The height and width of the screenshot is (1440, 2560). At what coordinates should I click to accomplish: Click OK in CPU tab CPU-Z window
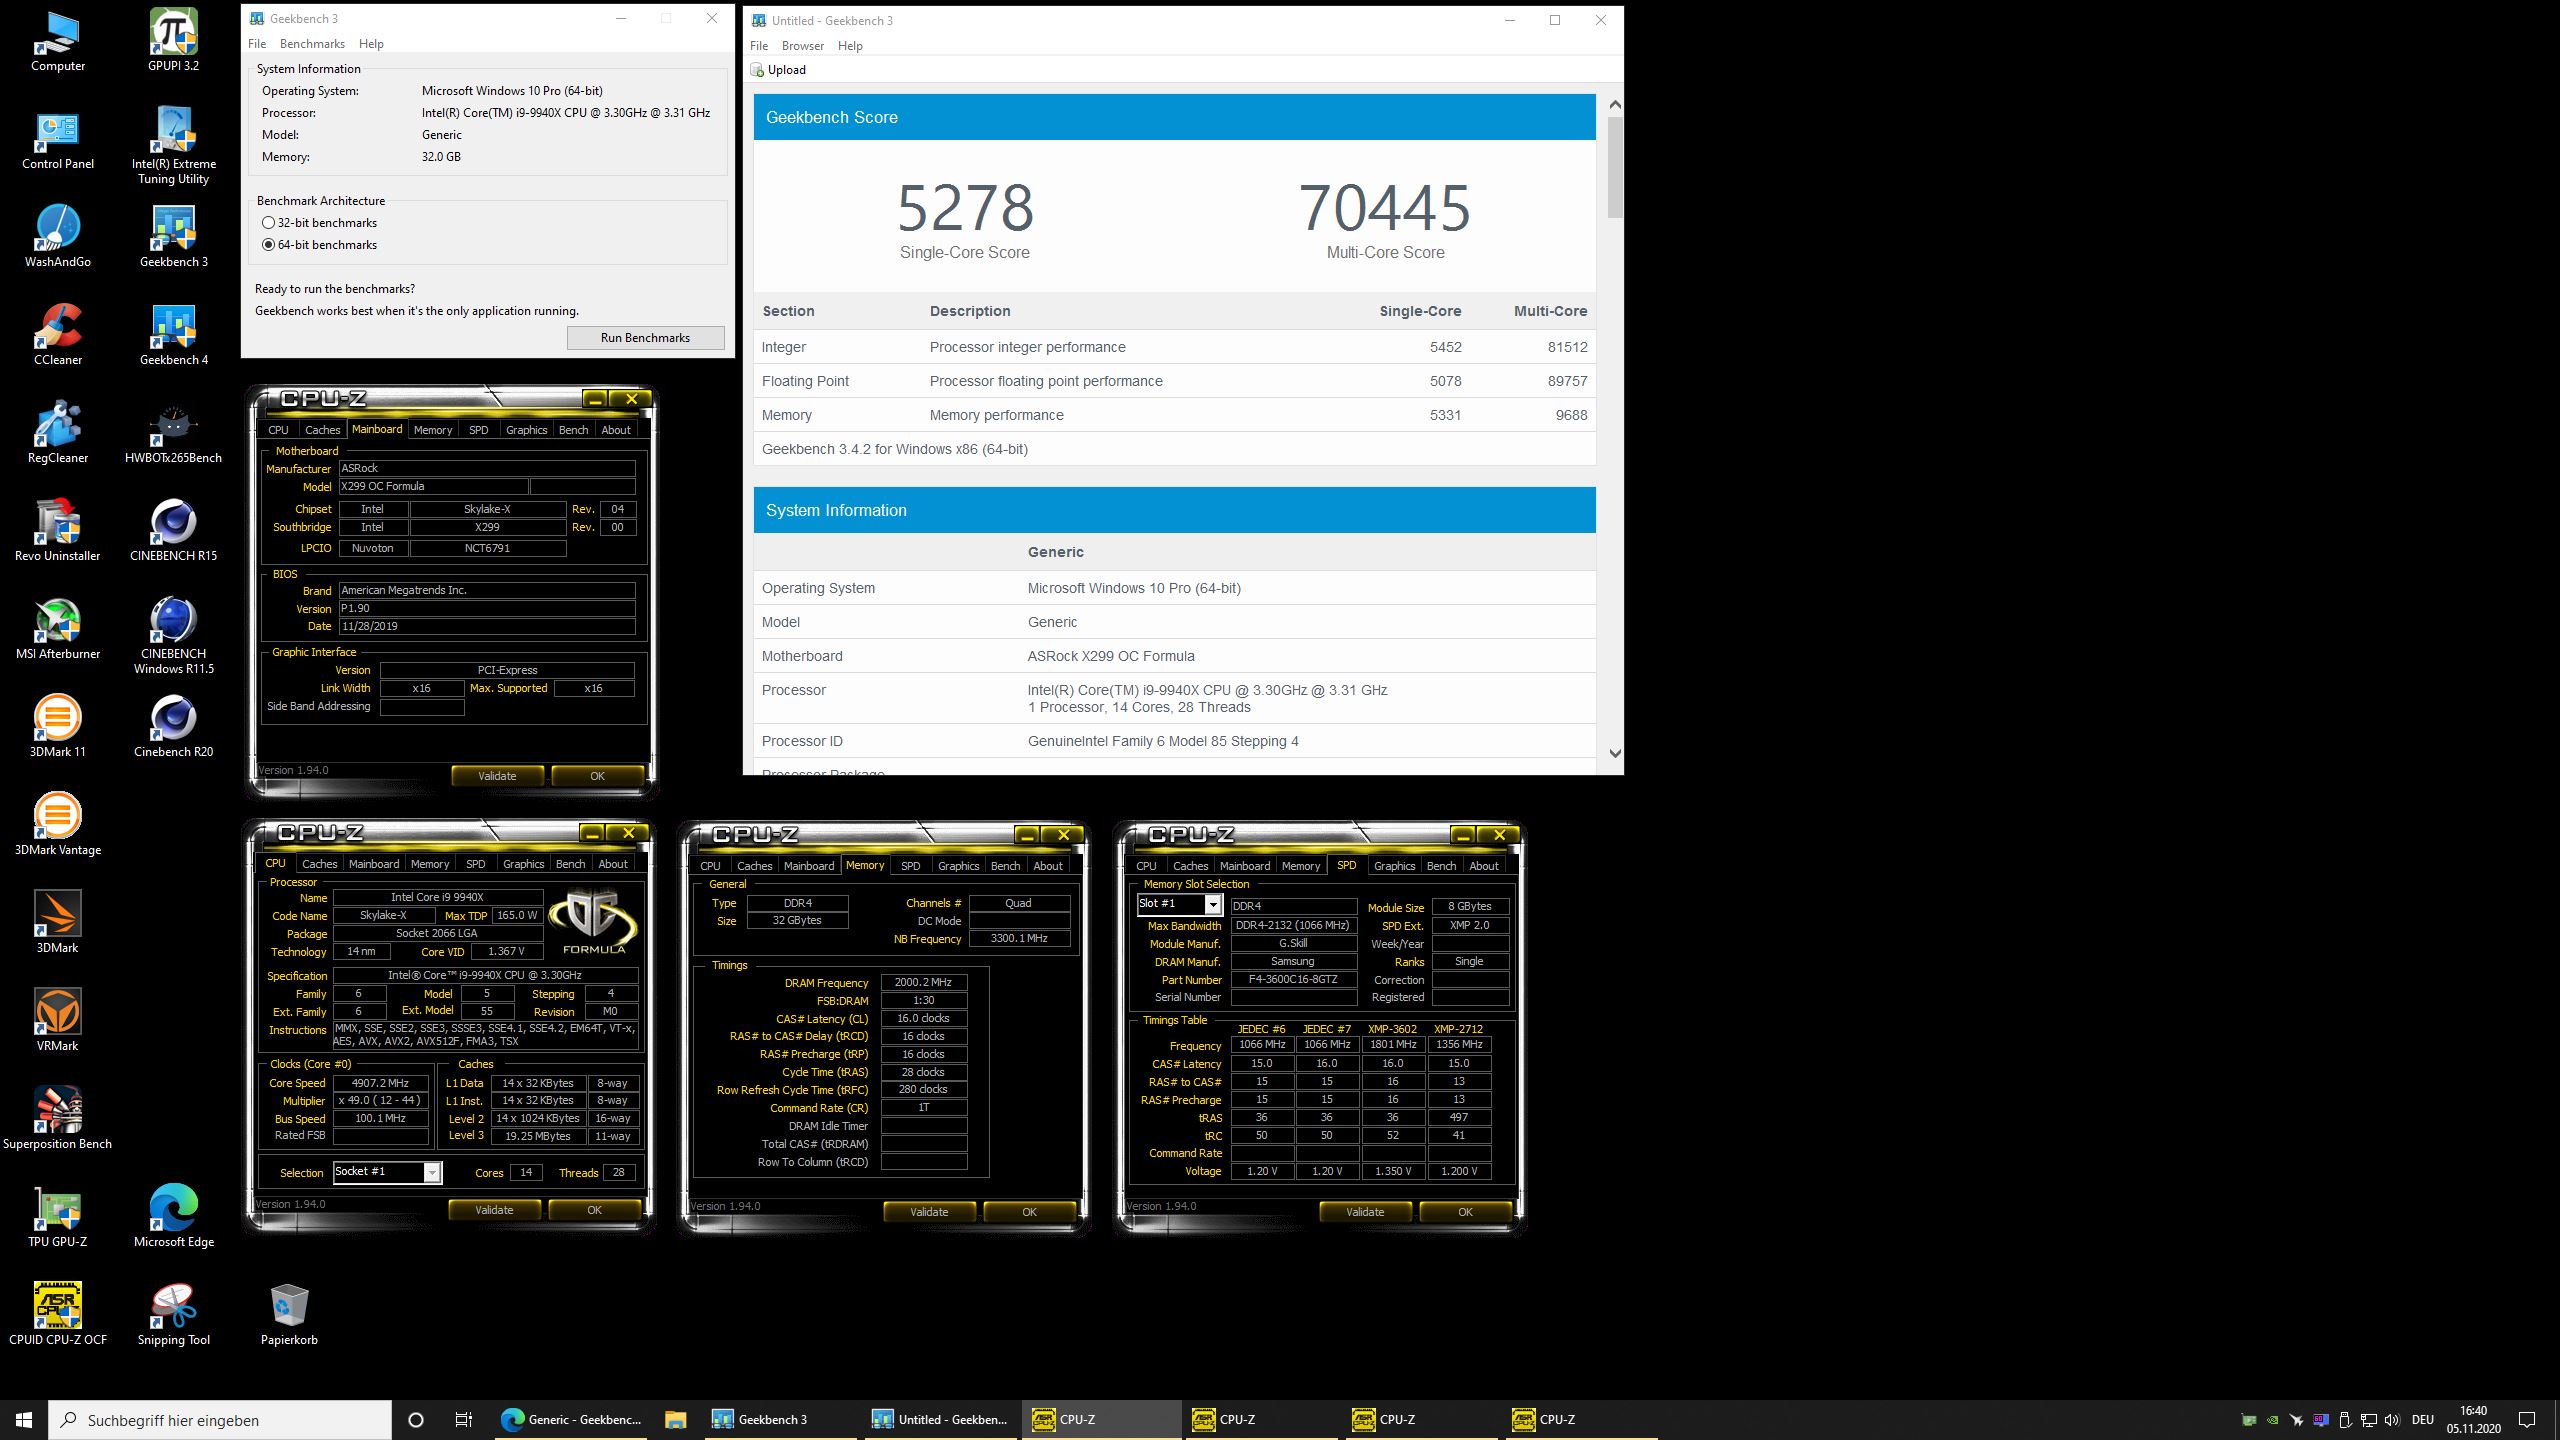pos(594,1210)
